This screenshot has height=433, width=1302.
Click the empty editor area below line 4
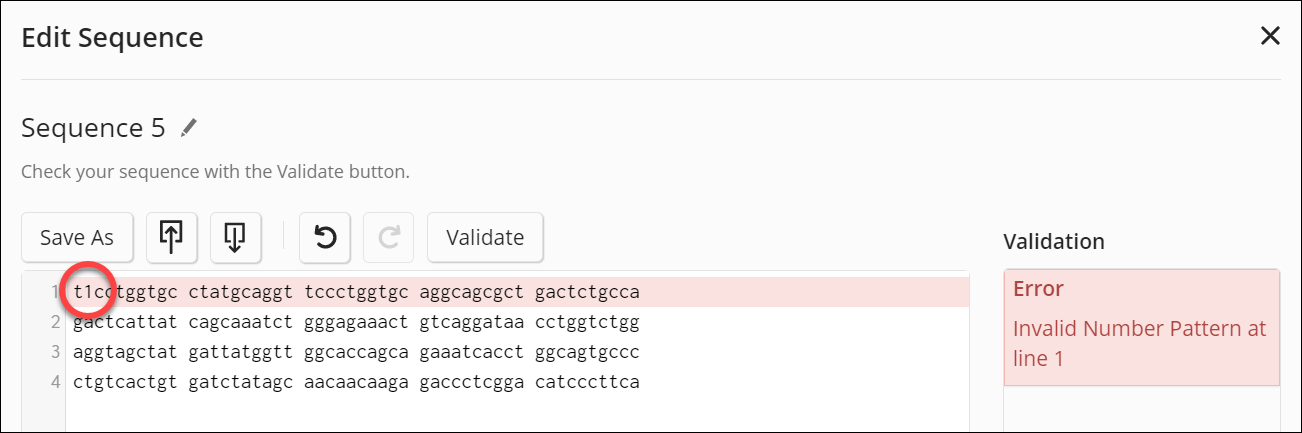[500, 415]
